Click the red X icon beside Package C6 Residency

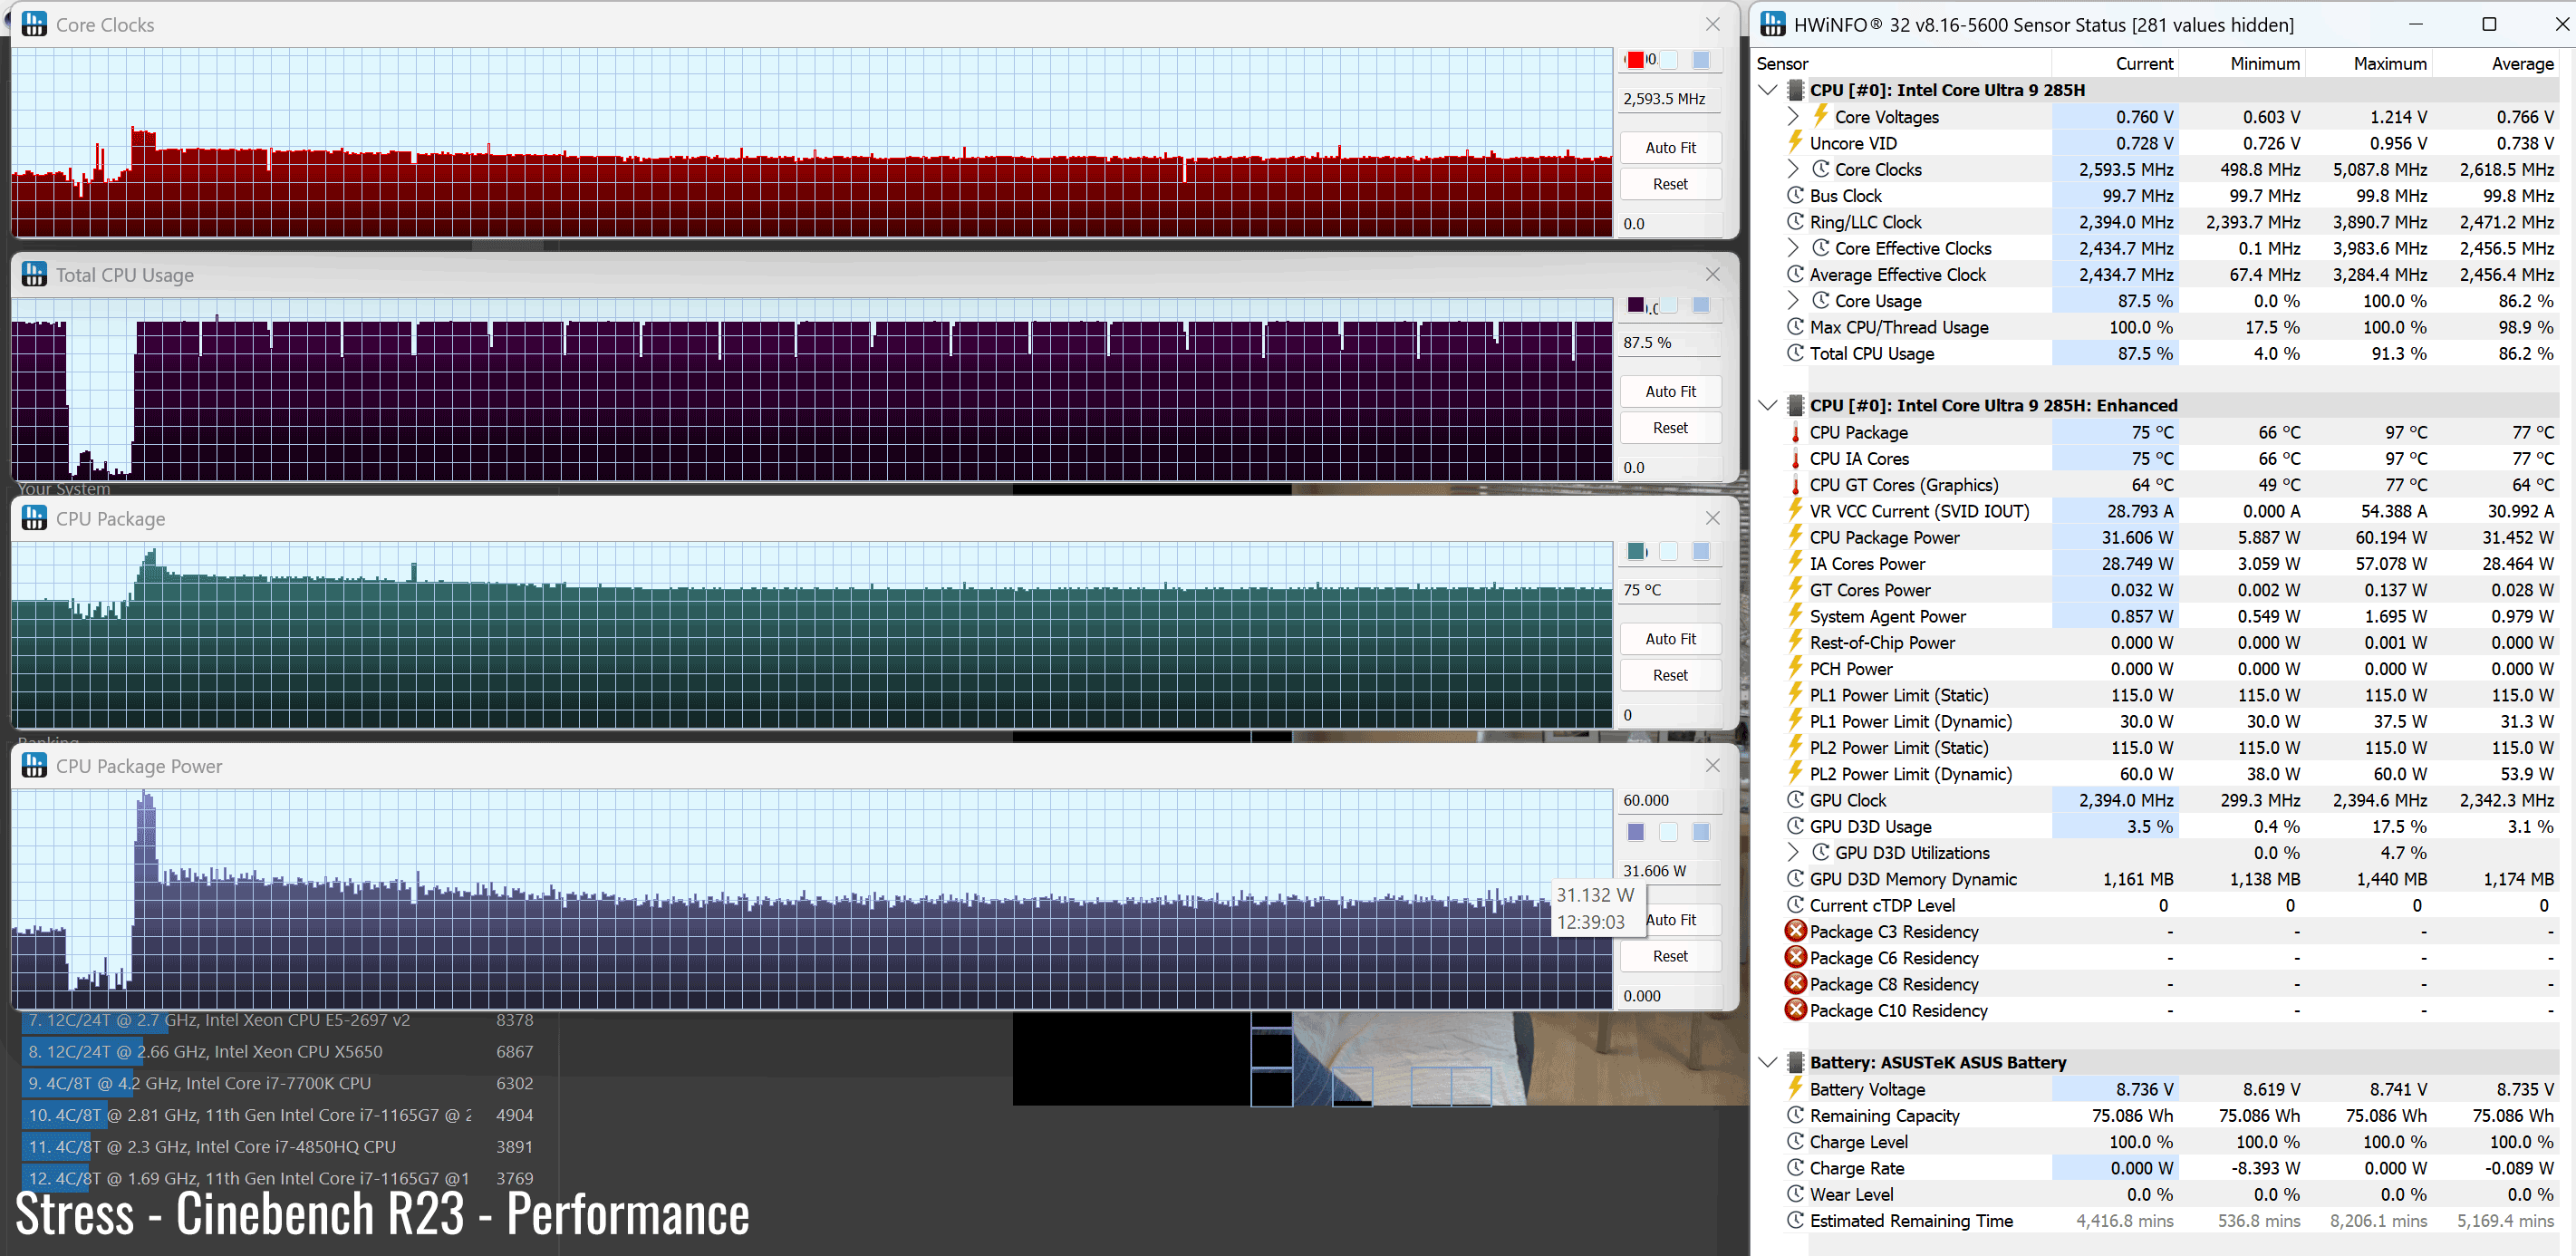point(1795,957)
